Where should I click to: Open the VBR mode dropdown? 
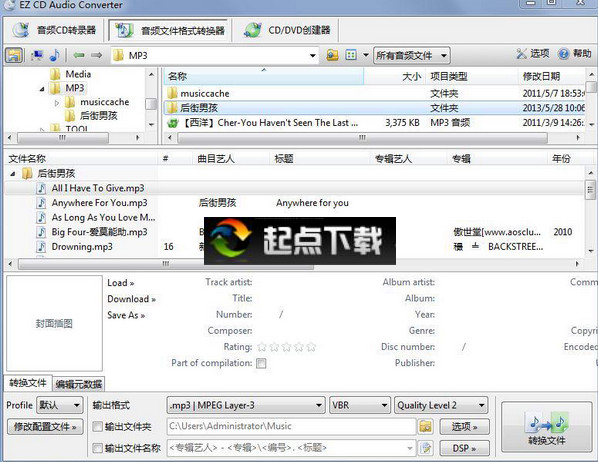tap(360, 405)
